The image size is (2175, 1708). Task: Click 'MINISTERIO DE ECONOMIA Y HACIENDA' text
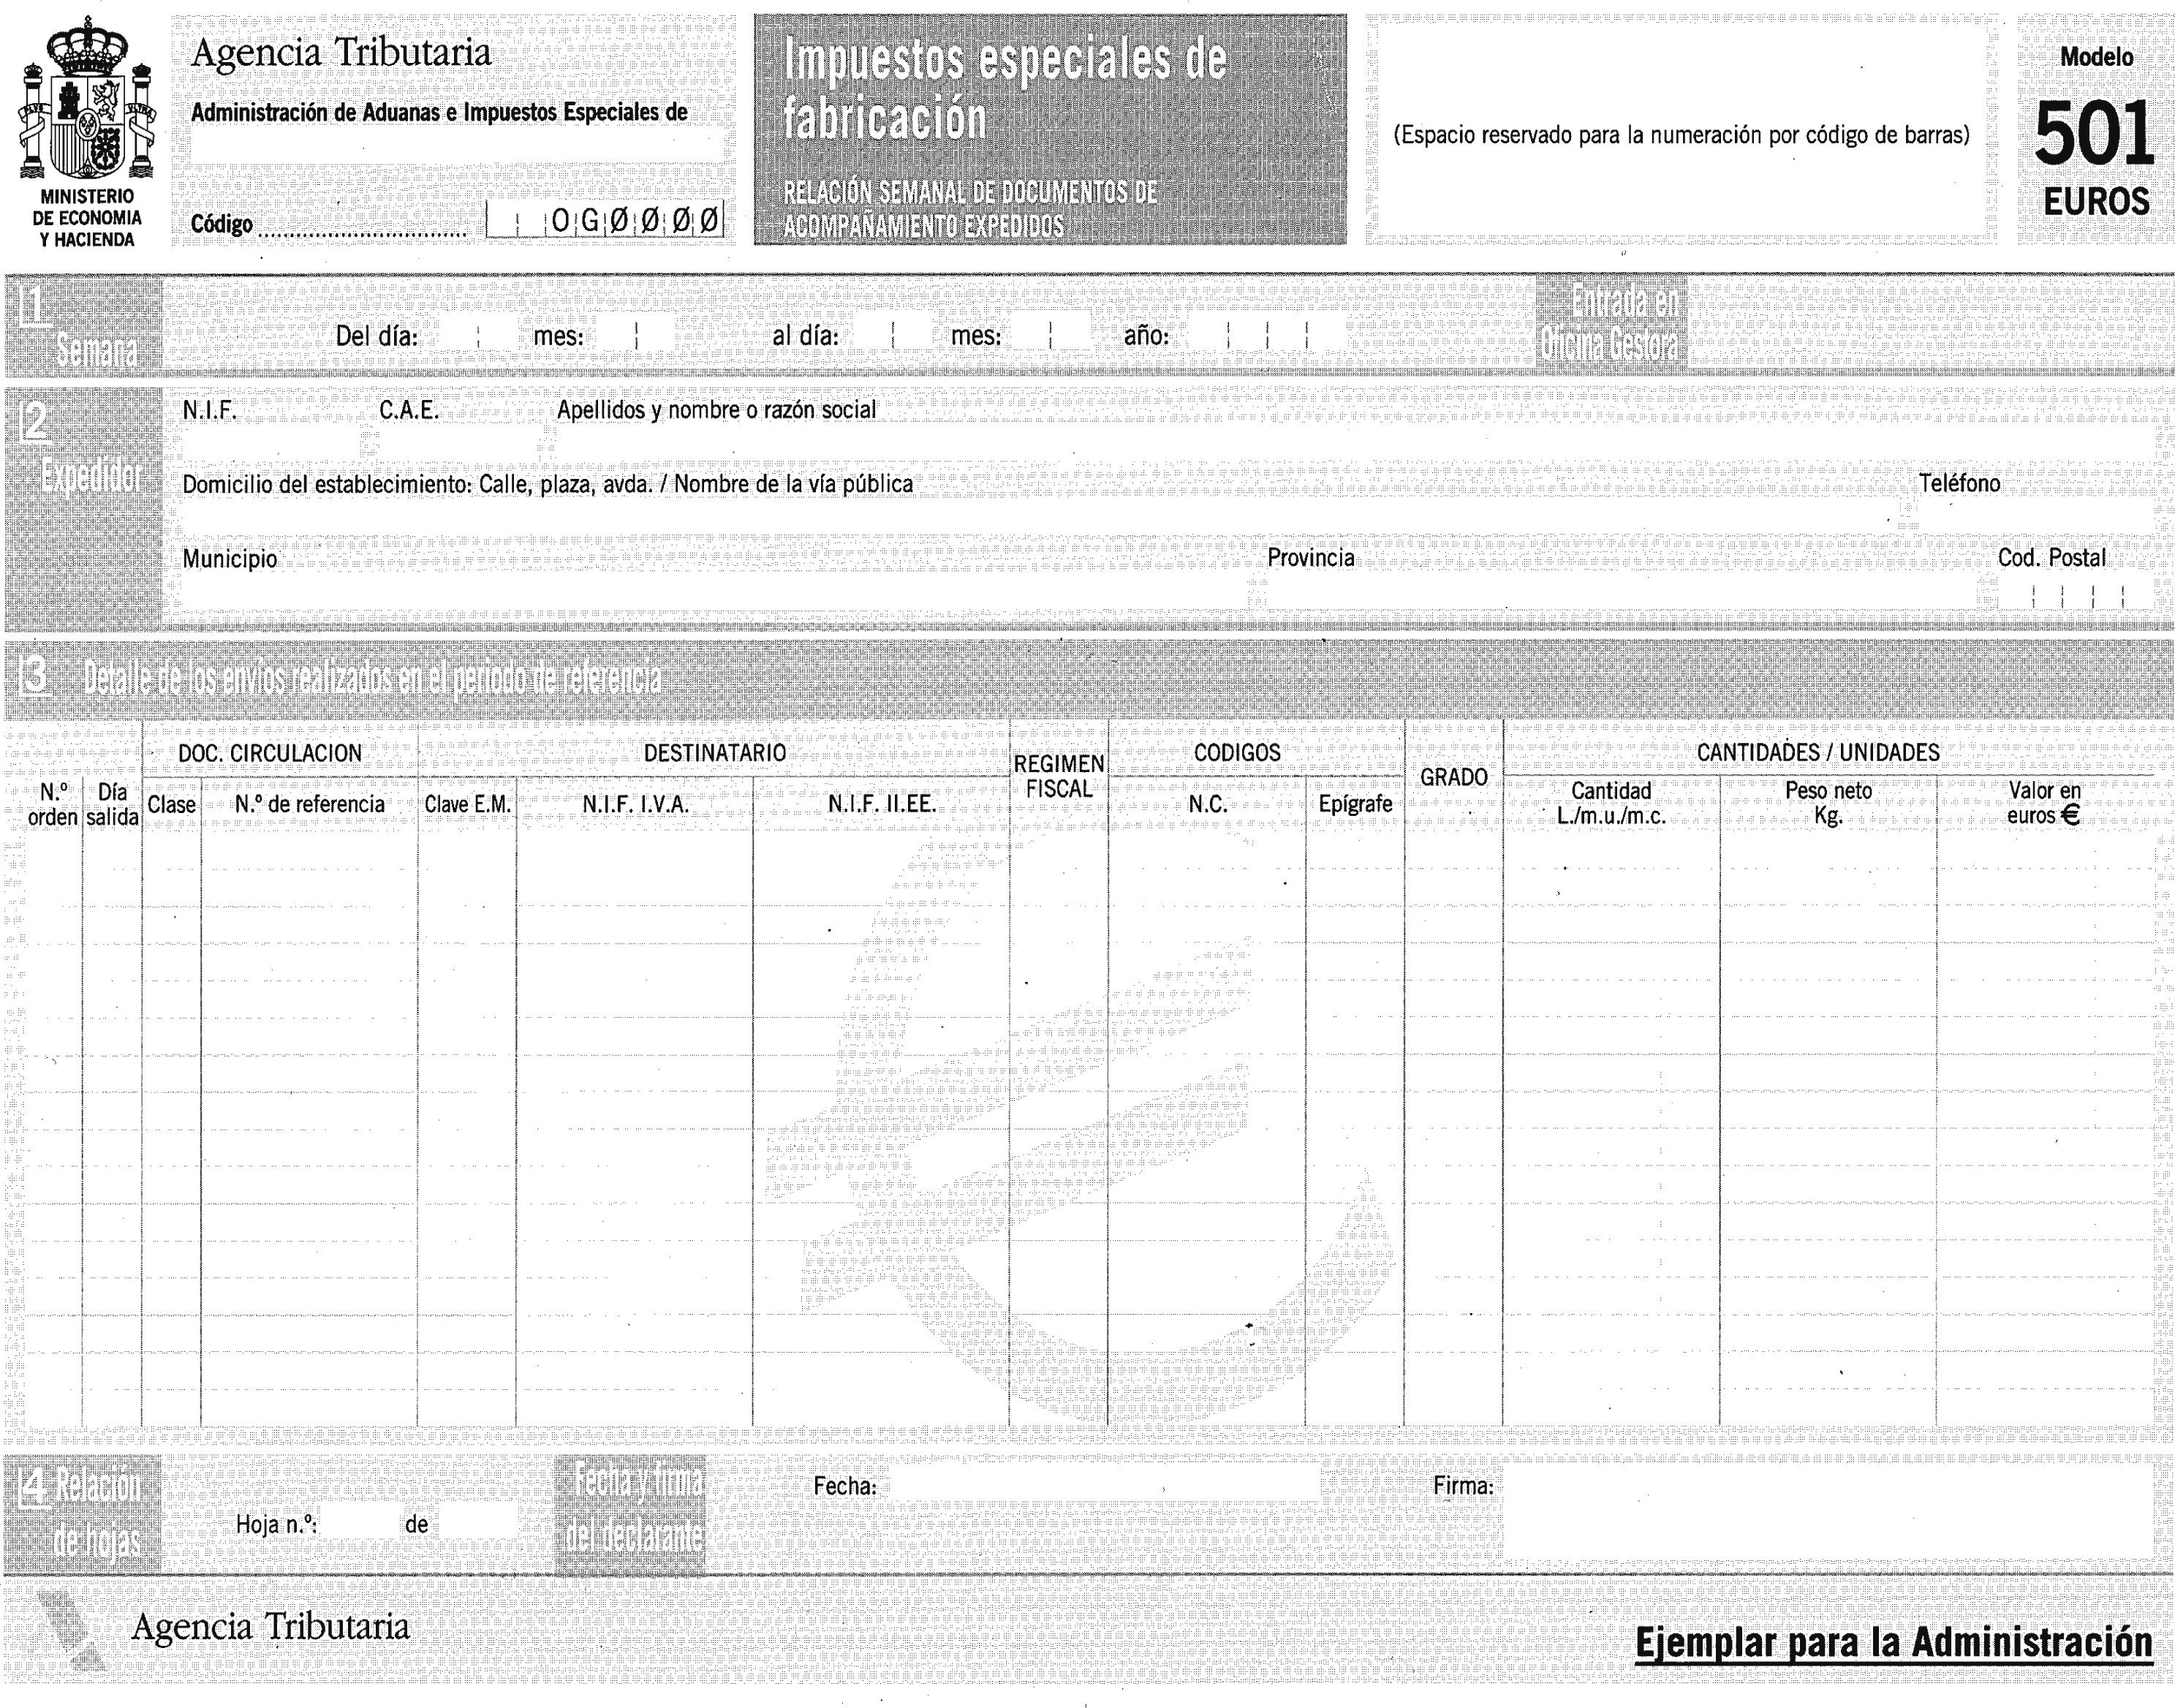click(x=87, y=218)
